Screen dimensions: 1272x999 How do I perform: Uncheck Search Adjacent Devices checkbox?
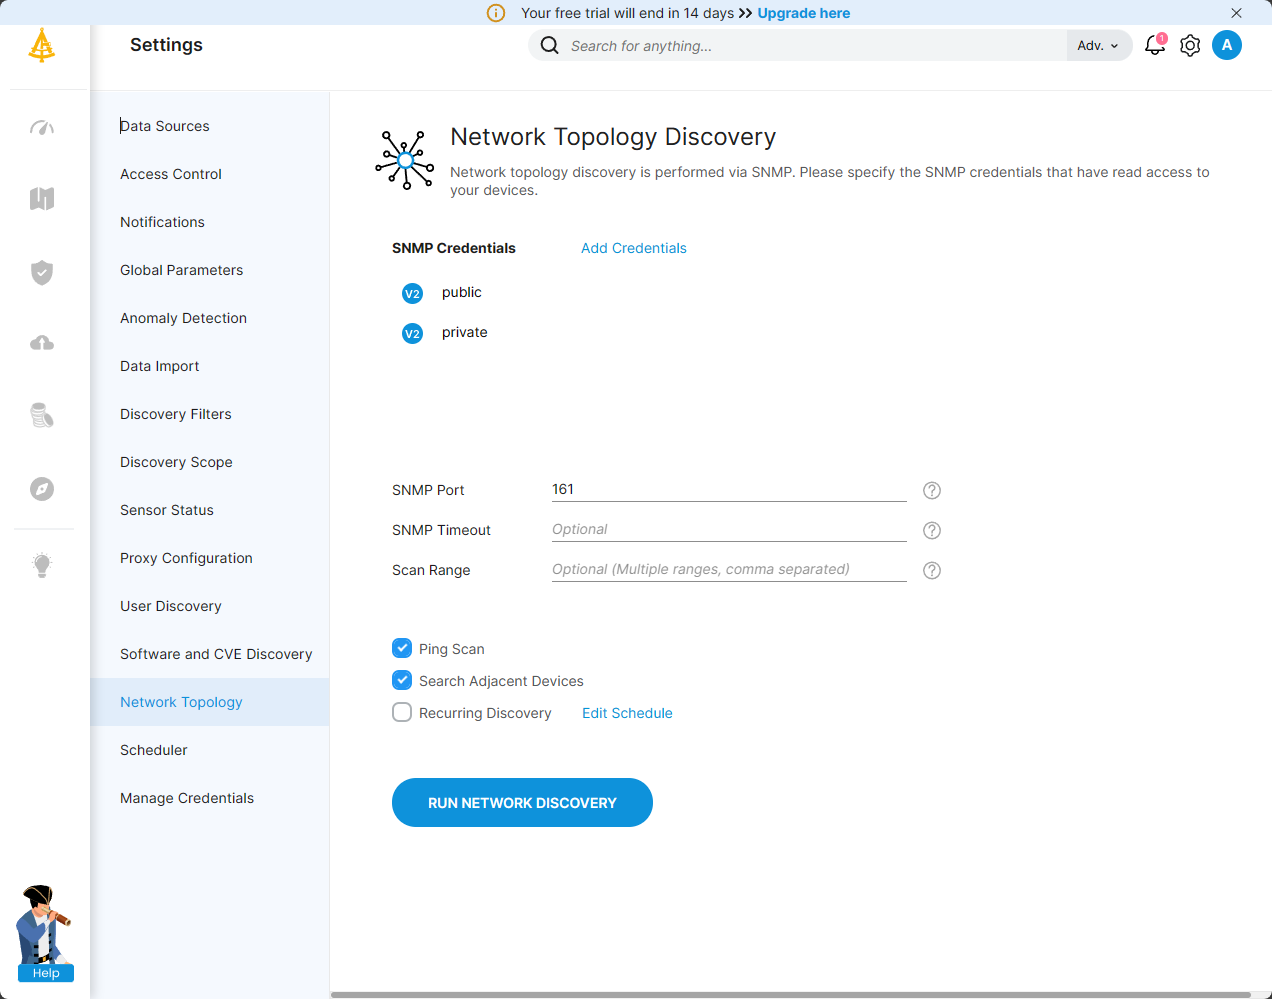[x=402, y=680]
